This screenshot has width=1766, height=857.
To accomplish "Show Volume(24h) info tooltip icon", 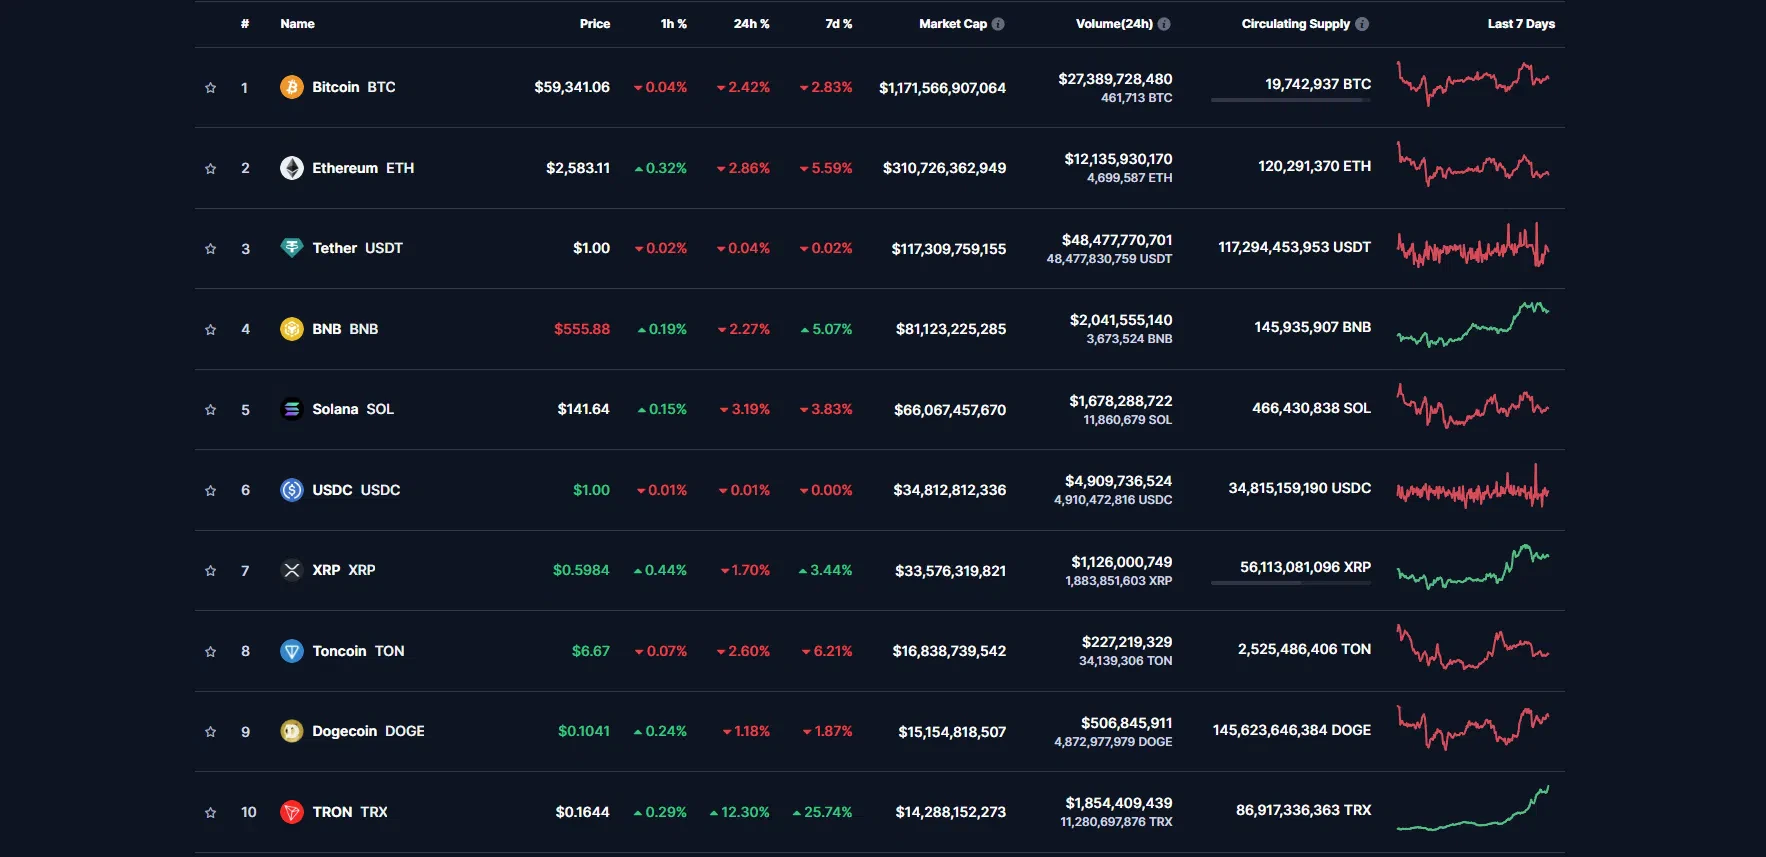I will [1164, 24].
